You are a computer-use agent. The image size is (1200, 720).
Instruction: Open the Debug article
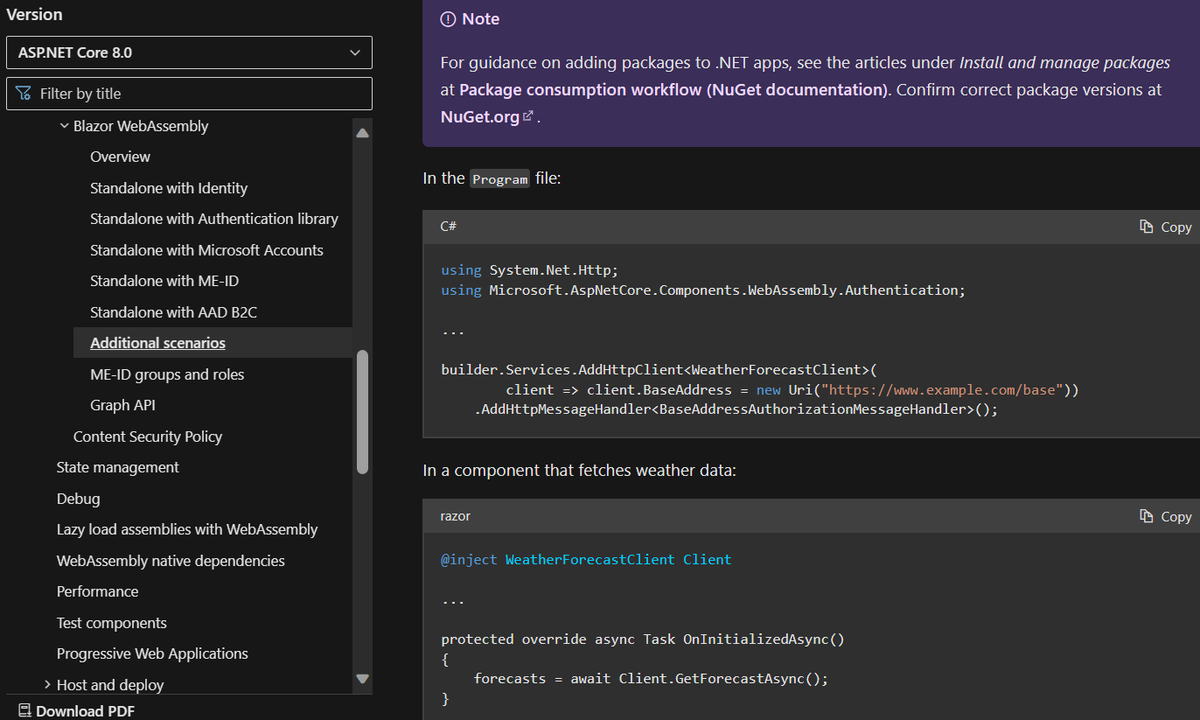(x=78, y=498)
